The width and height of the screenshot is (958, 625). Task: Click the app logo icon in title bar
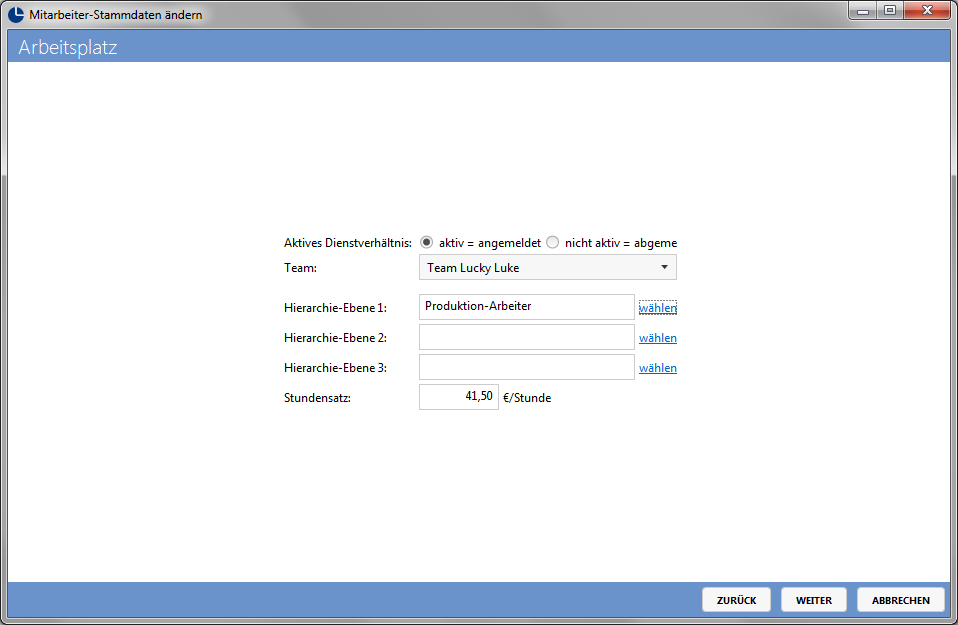[x=16, y=14]
